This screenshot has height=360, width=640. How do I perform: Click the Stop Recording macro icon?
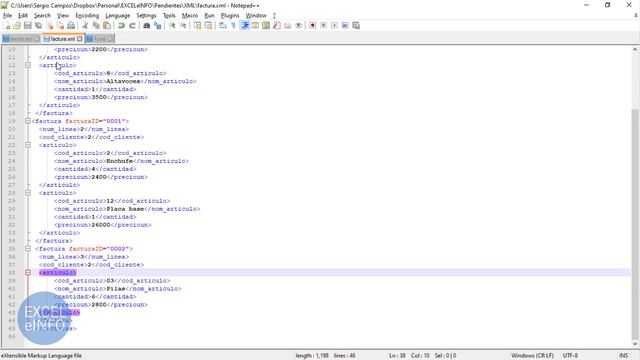[323, 25]
